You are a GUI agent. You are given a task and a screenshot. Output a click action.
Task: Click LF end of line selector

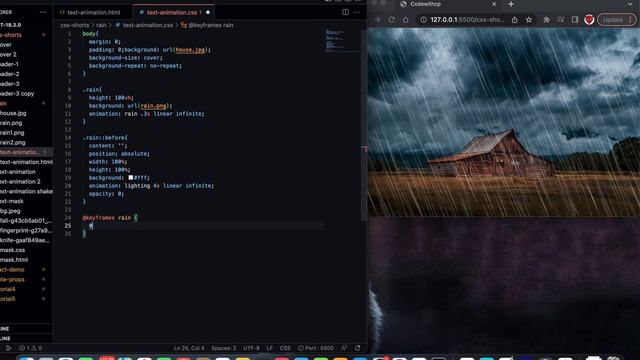269,348
